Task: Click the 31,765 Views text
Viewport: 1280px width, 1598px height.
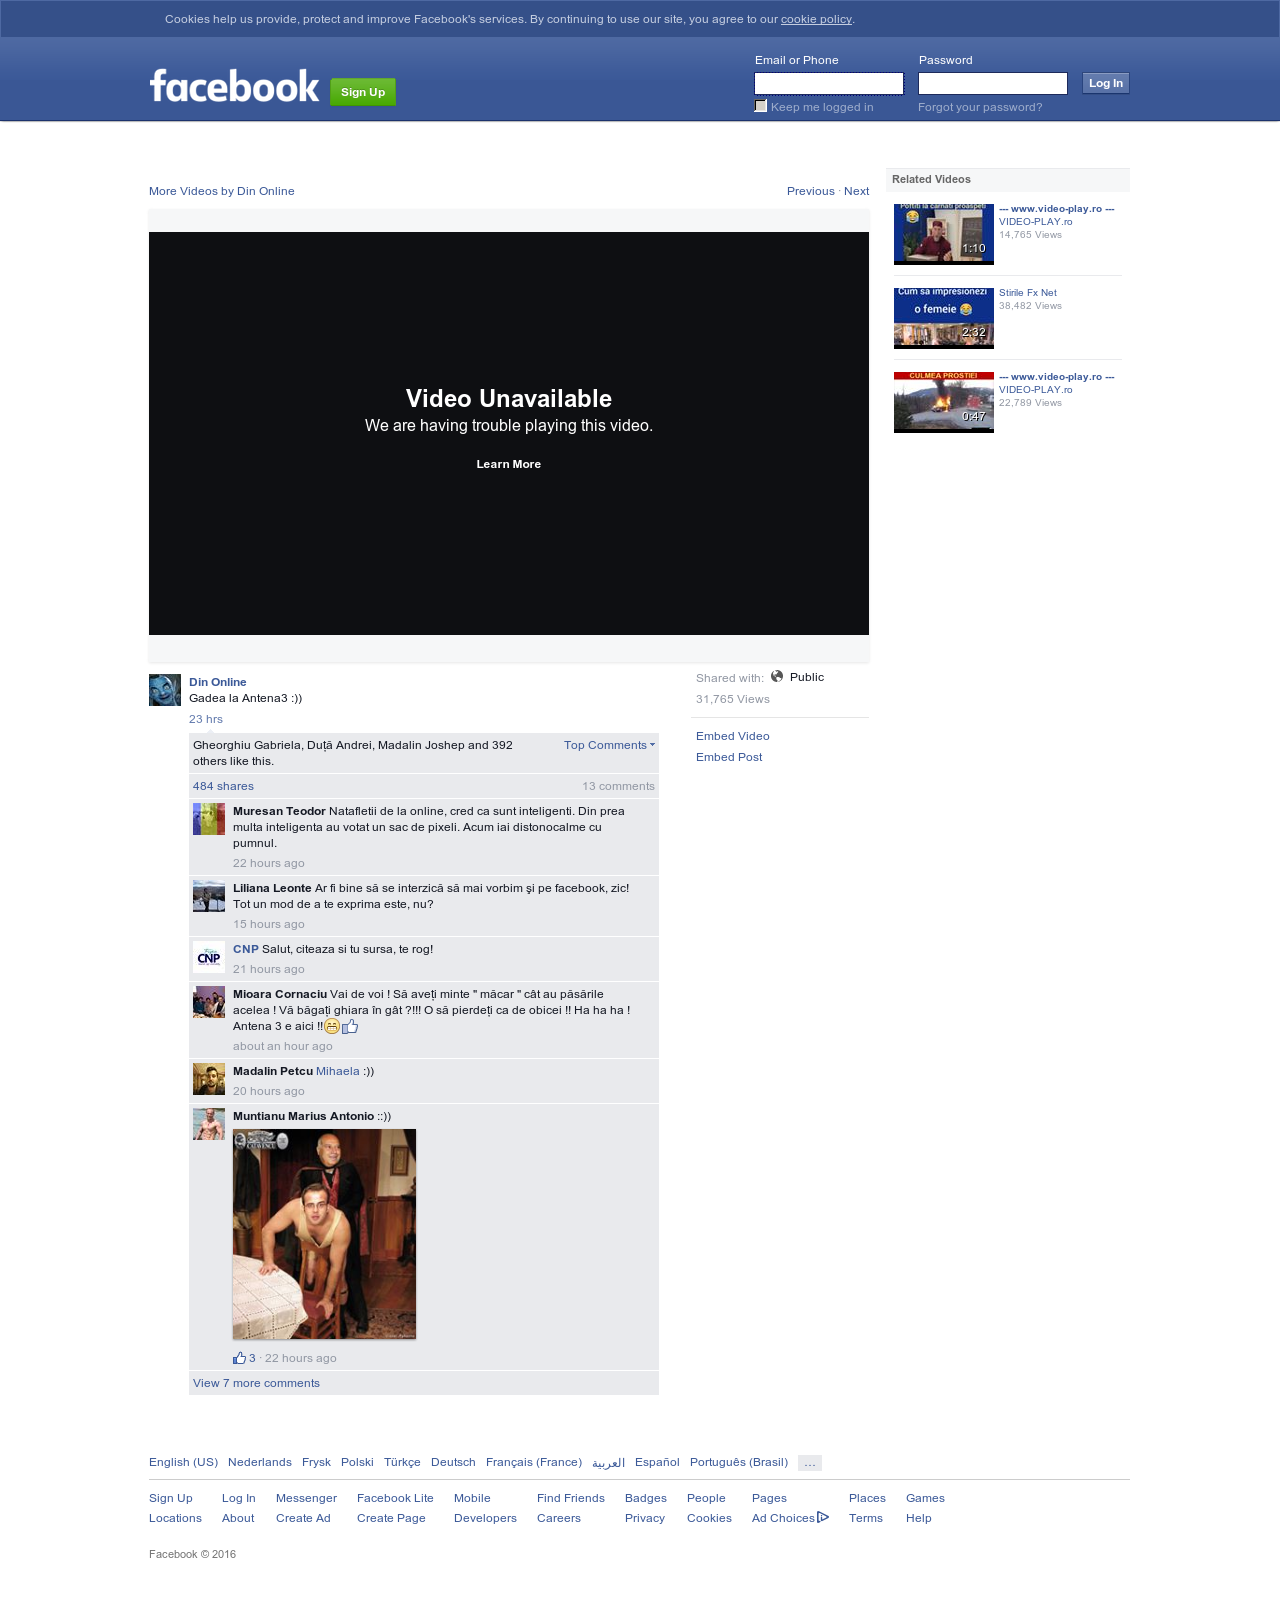Action: (x=733, y=699)
